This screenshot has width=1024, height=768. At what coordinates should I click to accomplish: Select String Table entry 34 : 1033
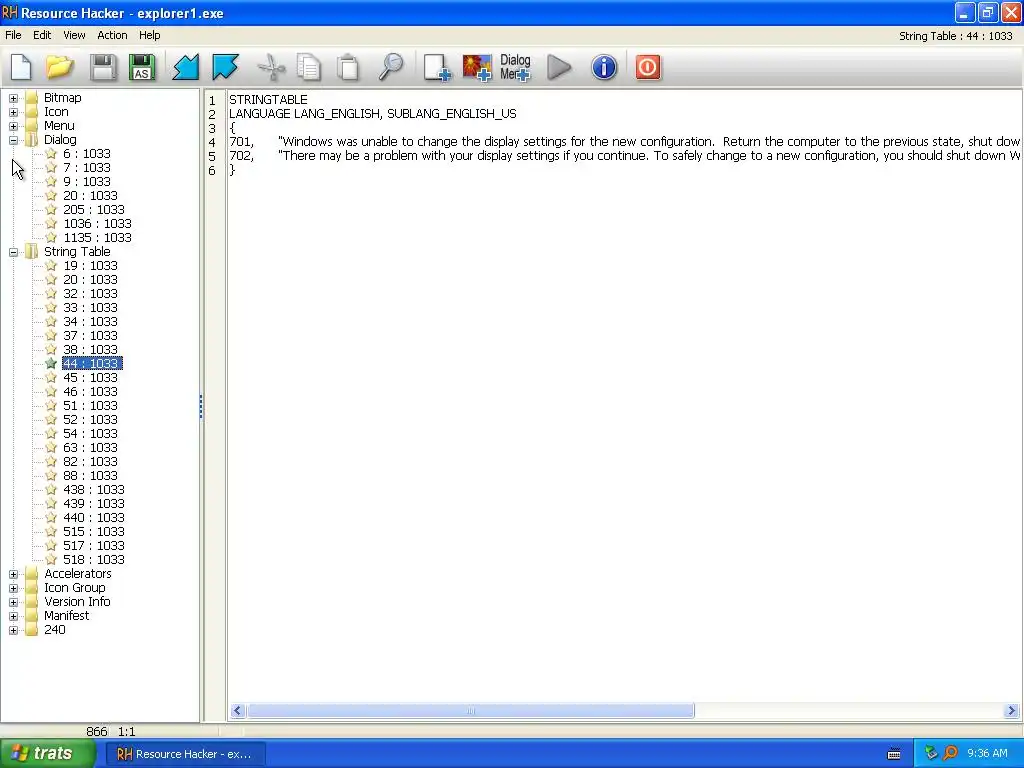90,322
